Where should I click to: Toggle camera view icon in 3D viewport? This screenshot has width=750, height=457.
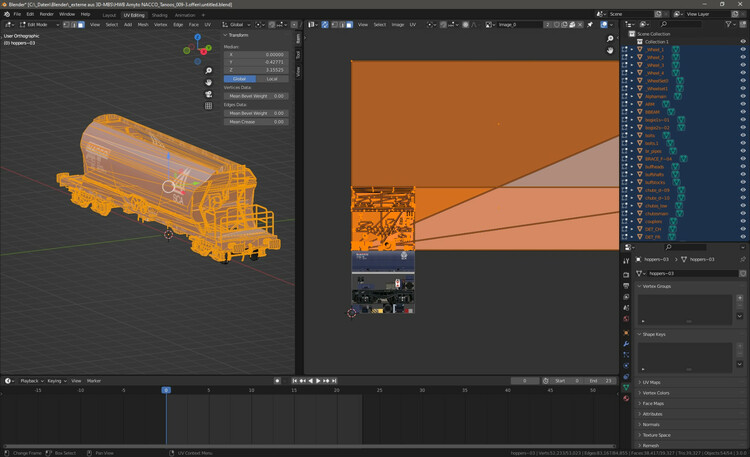209,94
